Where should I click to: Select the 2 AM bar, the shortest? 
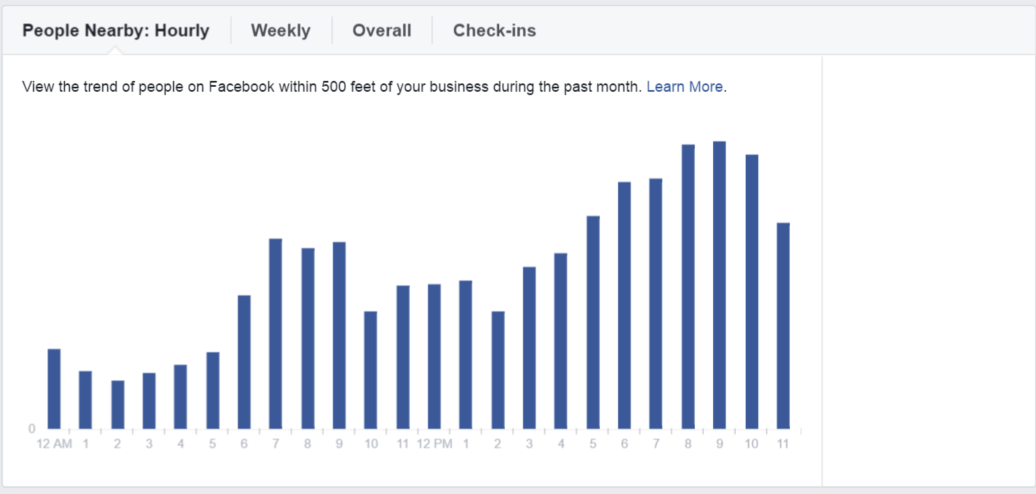pos(117,404)
